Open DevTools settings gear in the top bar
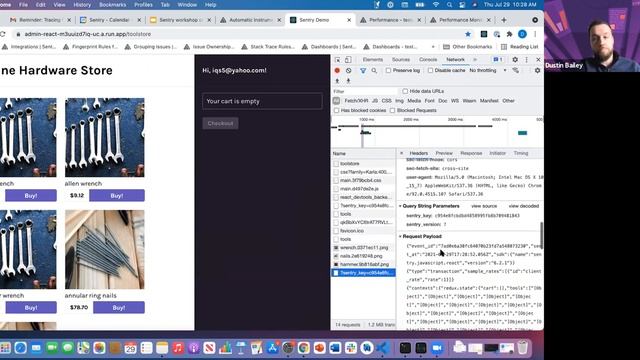 tap(515, 60)
